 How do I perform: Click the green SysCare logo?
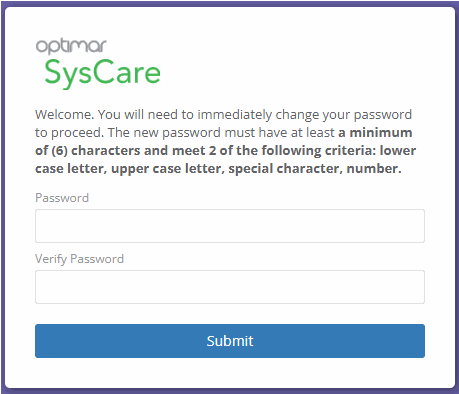coord(102,73)
